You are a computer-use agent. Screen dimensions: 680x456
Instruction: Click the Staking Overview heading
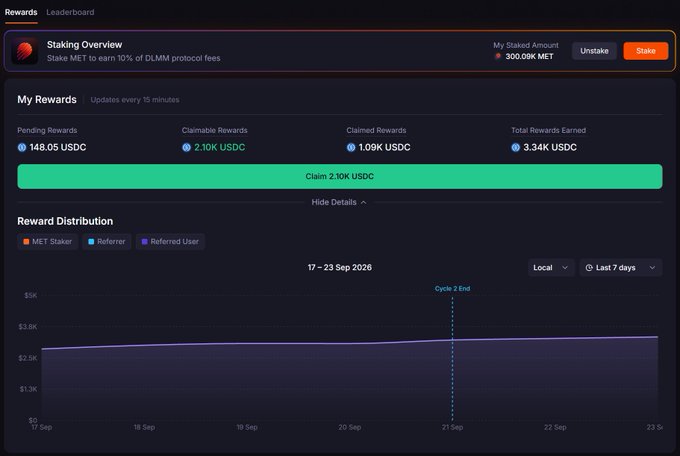tap(85, 45)
